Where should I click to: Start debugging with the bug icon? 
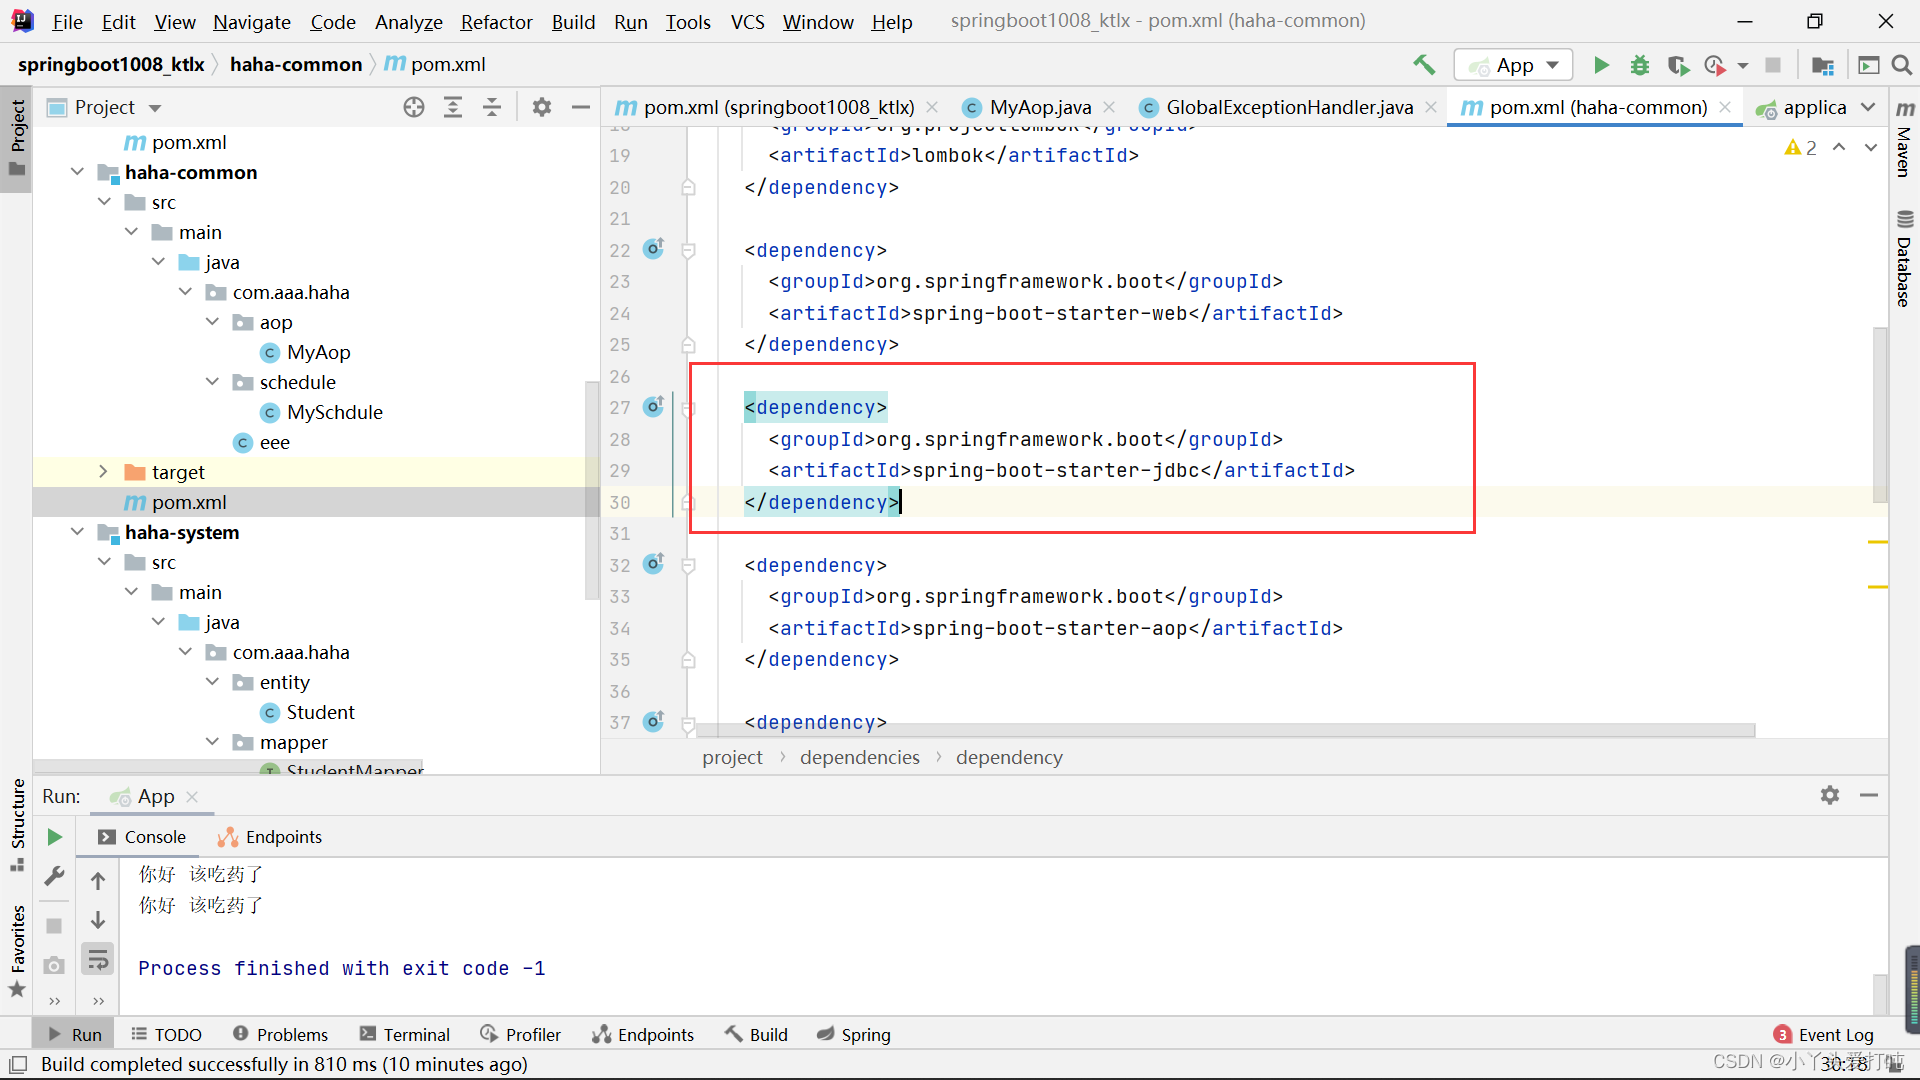pos(1640,65)
